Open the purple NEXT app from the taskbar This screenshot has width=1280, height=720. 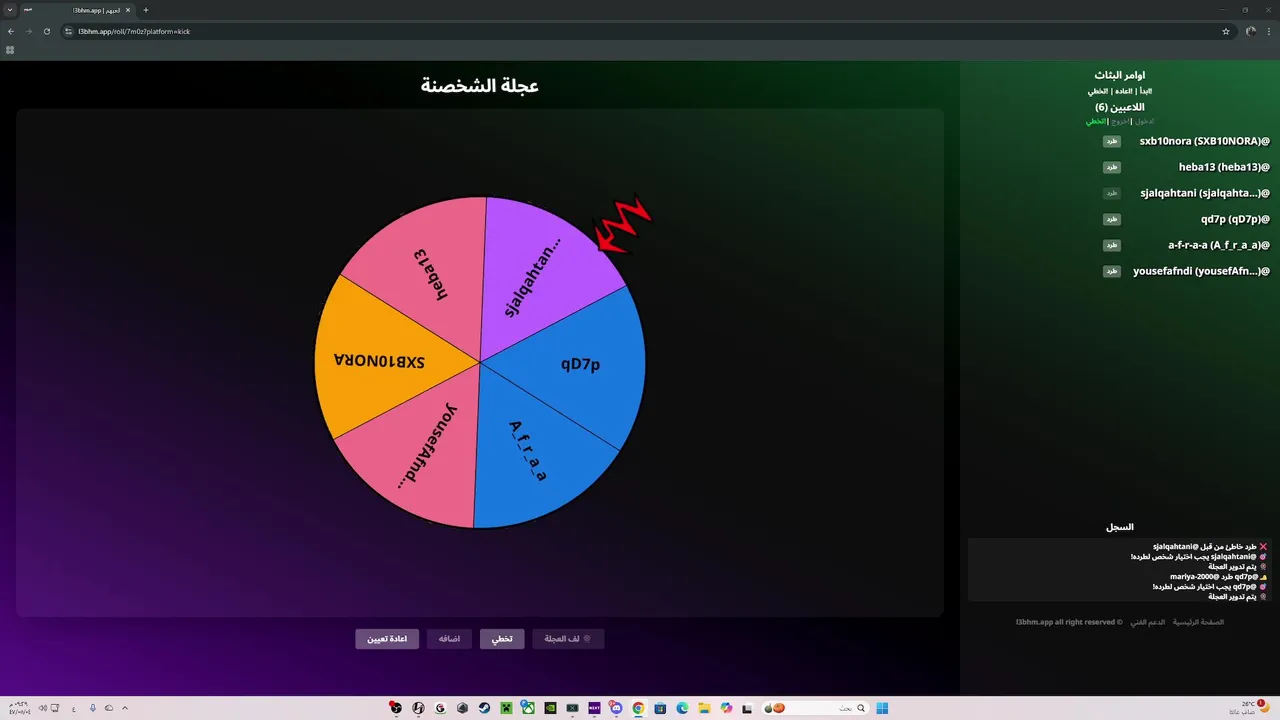tap(594, 708)
